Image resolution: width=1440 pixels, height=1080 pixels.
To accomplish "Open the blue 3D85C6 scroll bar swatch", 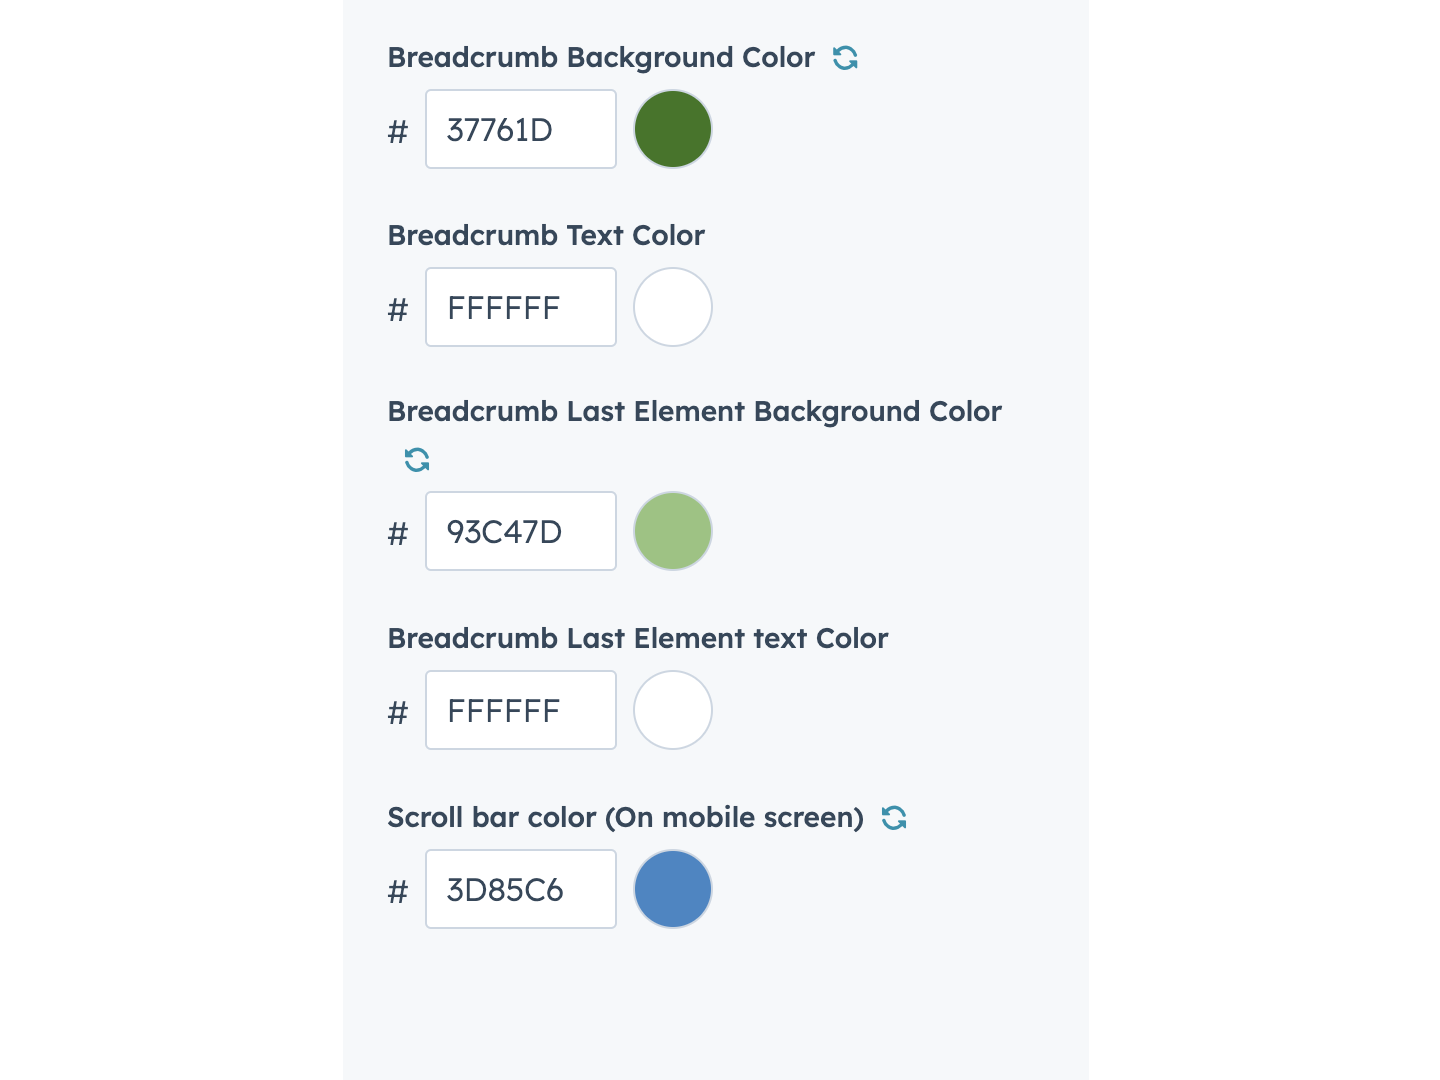I will pos(673,889).
